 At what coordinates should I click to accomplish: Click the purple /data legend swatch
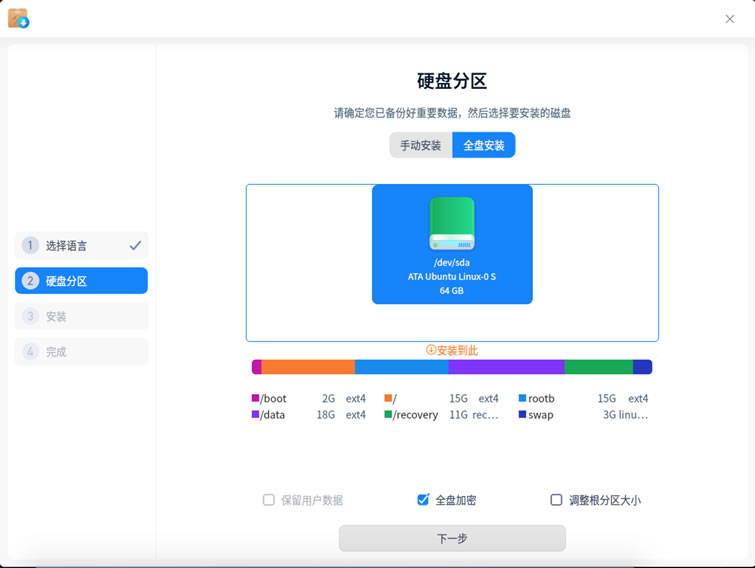[255, 414]
